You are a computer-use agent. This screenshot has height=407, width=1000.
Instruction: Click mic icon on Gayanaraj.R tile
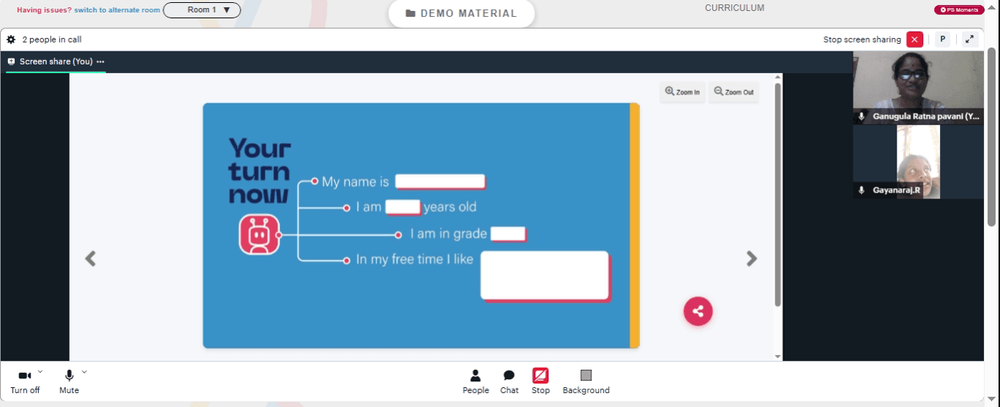pyautogui.click(x=862, y=190)
